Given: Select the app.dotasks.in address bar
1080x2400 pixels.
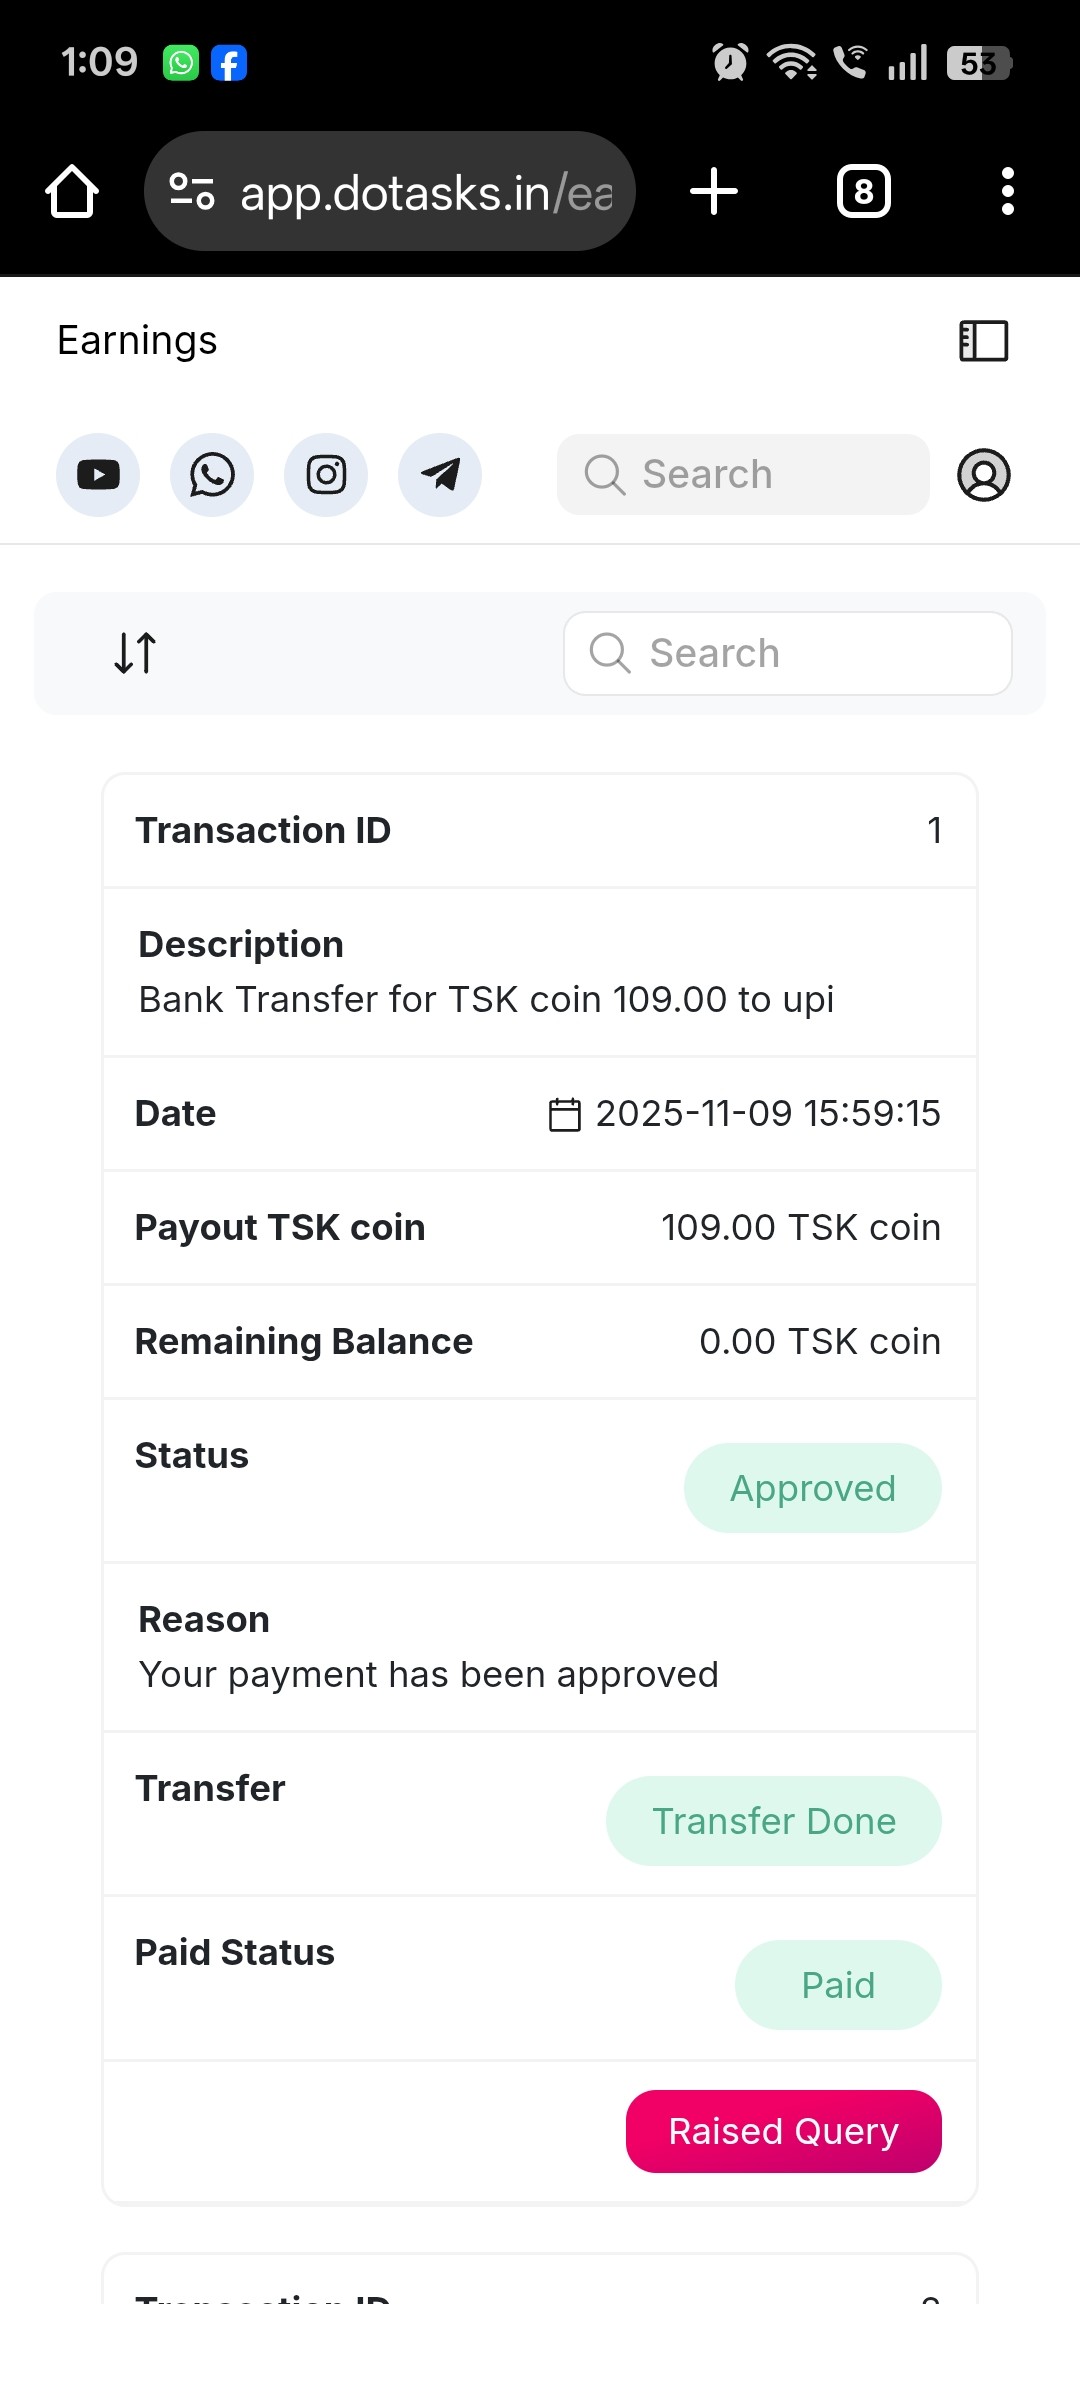Looking at the screenshot, I should [x=425, y=191].
